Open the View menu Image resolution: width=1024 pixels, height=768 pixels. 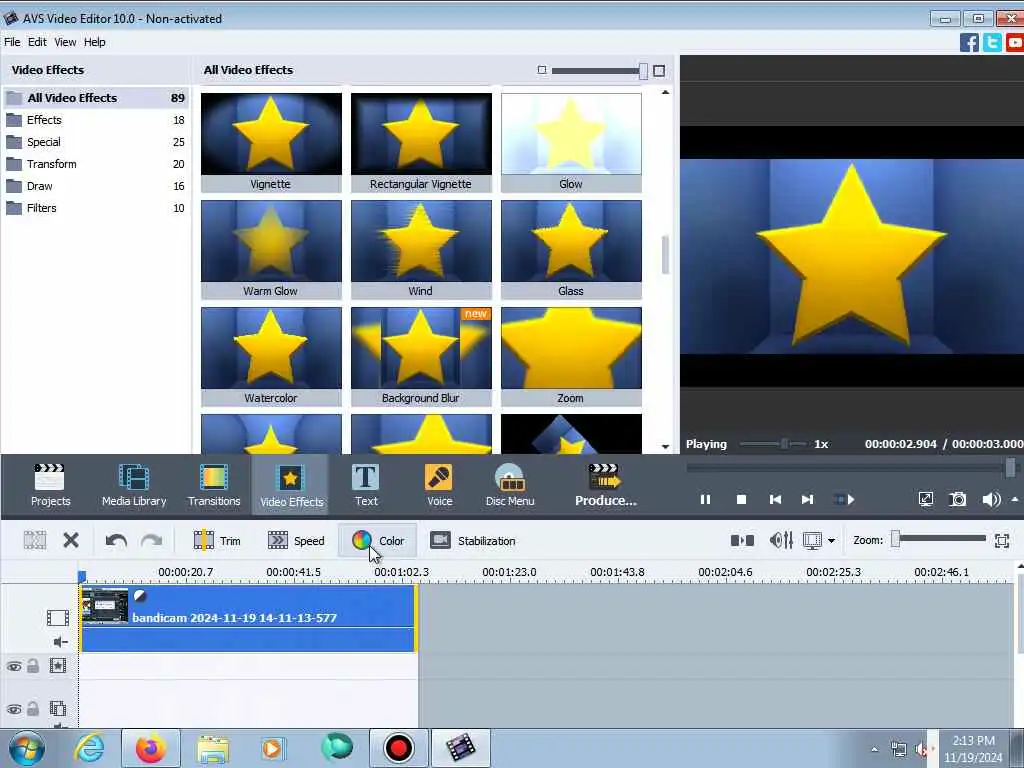pos(65,42)
